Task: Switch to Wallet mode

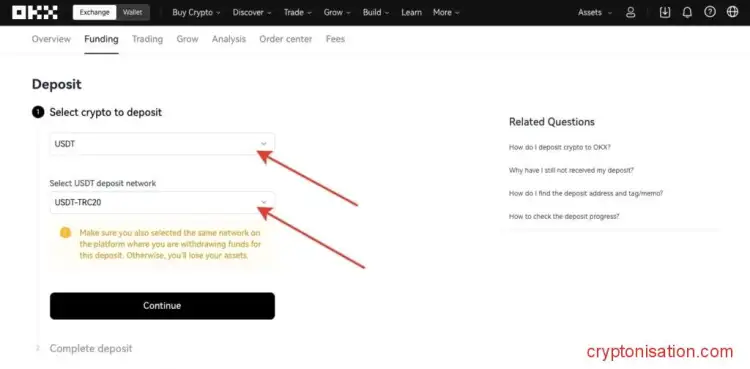Action: tap(132, 12)
